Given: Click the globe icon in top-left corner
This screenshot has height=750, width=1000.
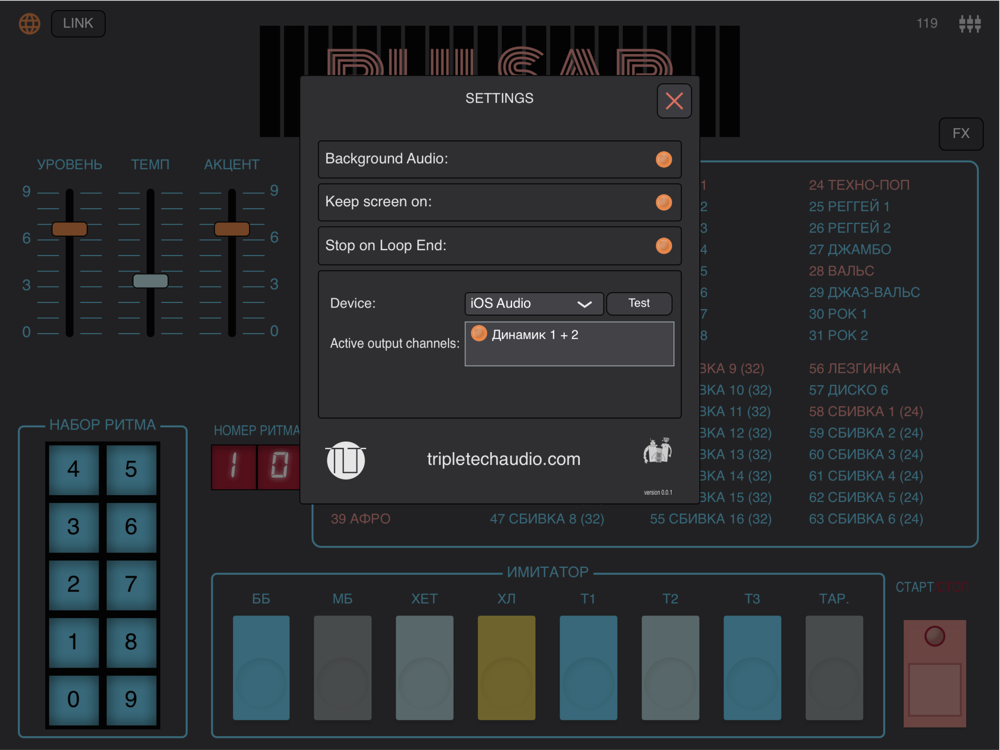Looking at the screenshot, I should coord(29,24).
